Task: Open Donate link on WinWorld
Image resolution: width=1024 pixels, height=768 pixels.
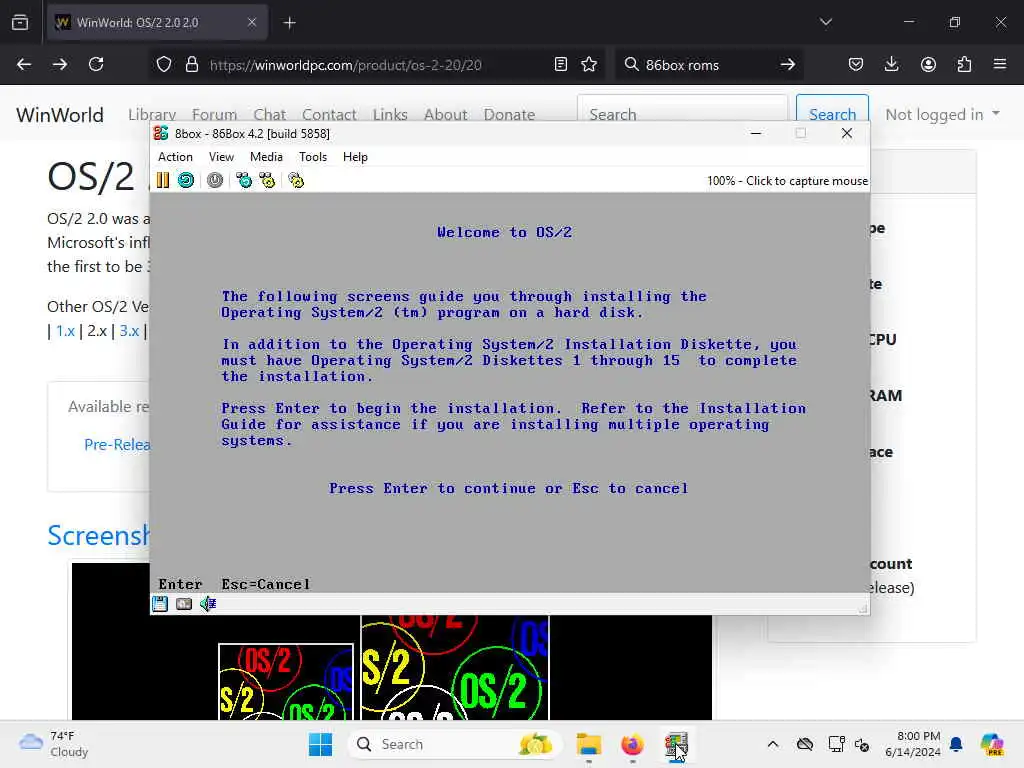Action: pyautogui.click(x=509, y=114)
